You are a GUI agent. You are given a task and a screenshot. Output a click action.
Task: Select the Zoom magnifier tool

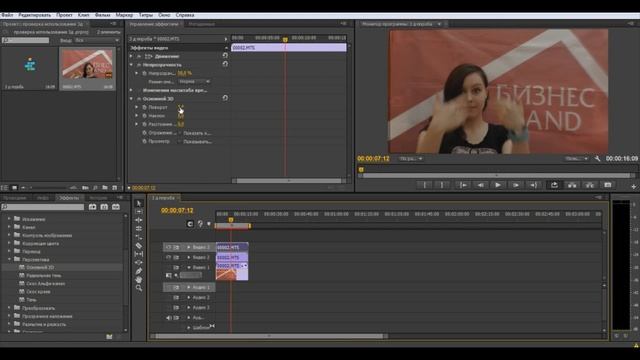pos(139,288)
